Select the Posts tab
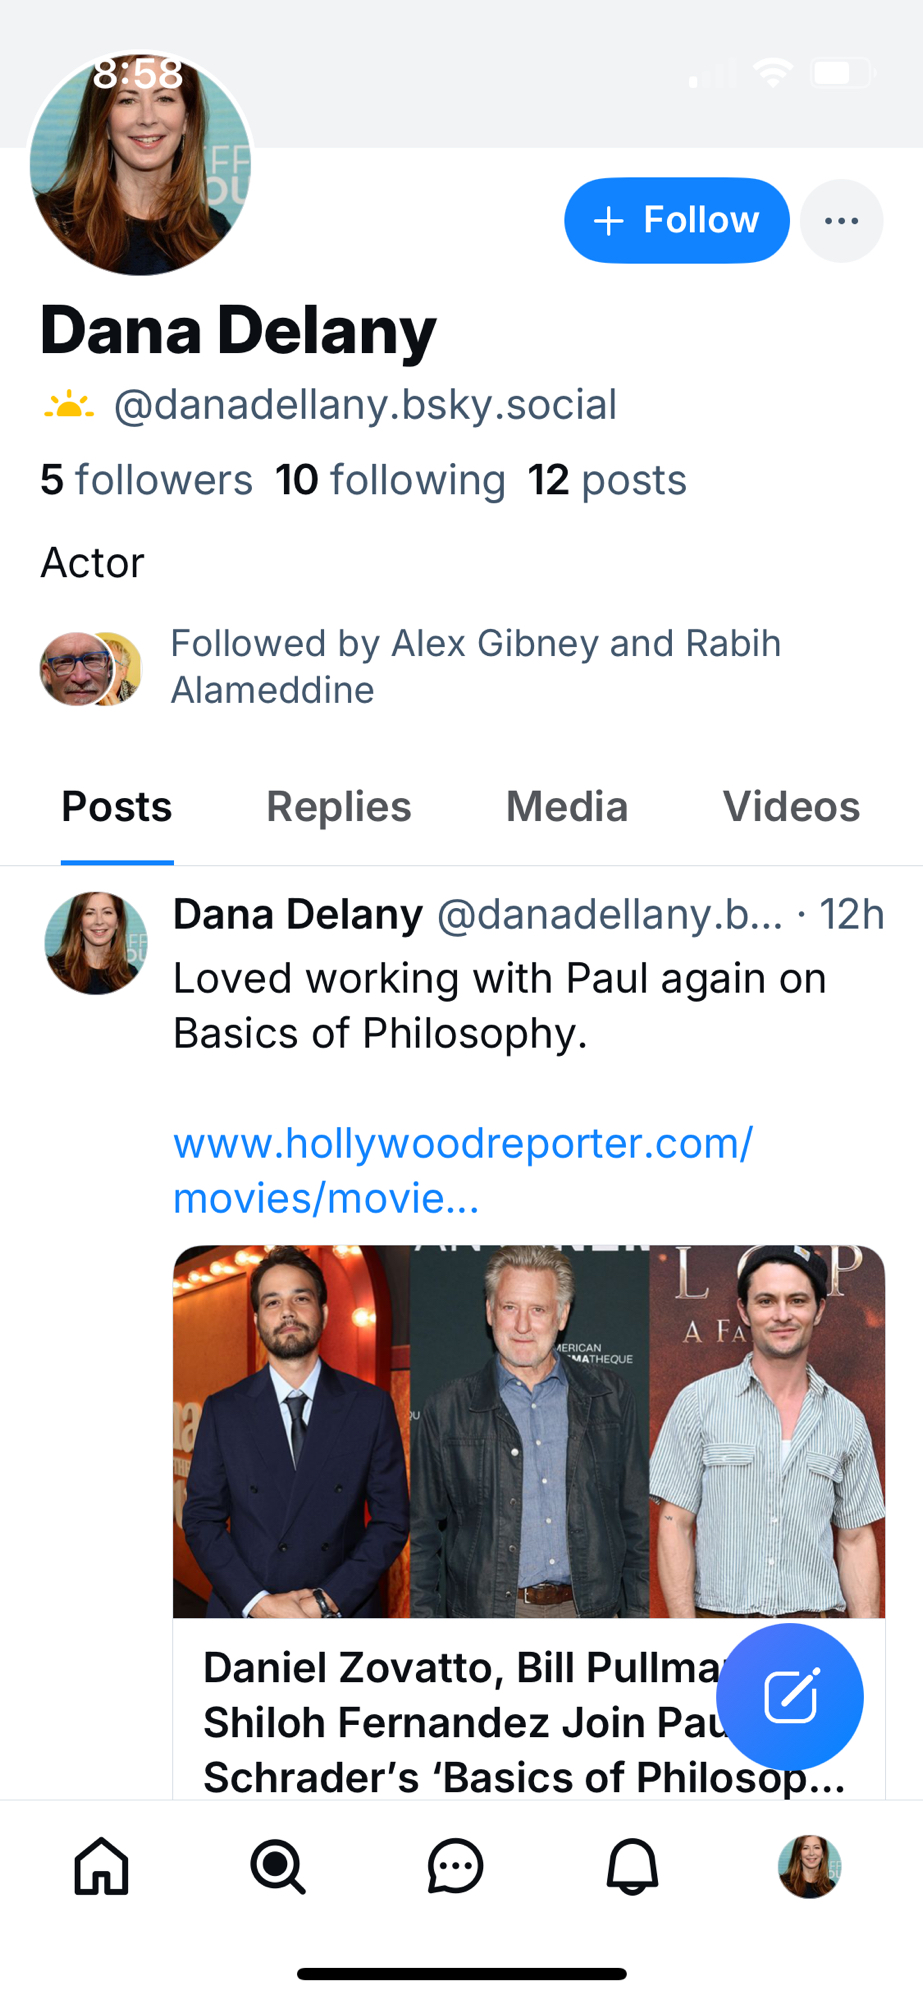This screenshot has width=923, height=2000. coord(117,807)
